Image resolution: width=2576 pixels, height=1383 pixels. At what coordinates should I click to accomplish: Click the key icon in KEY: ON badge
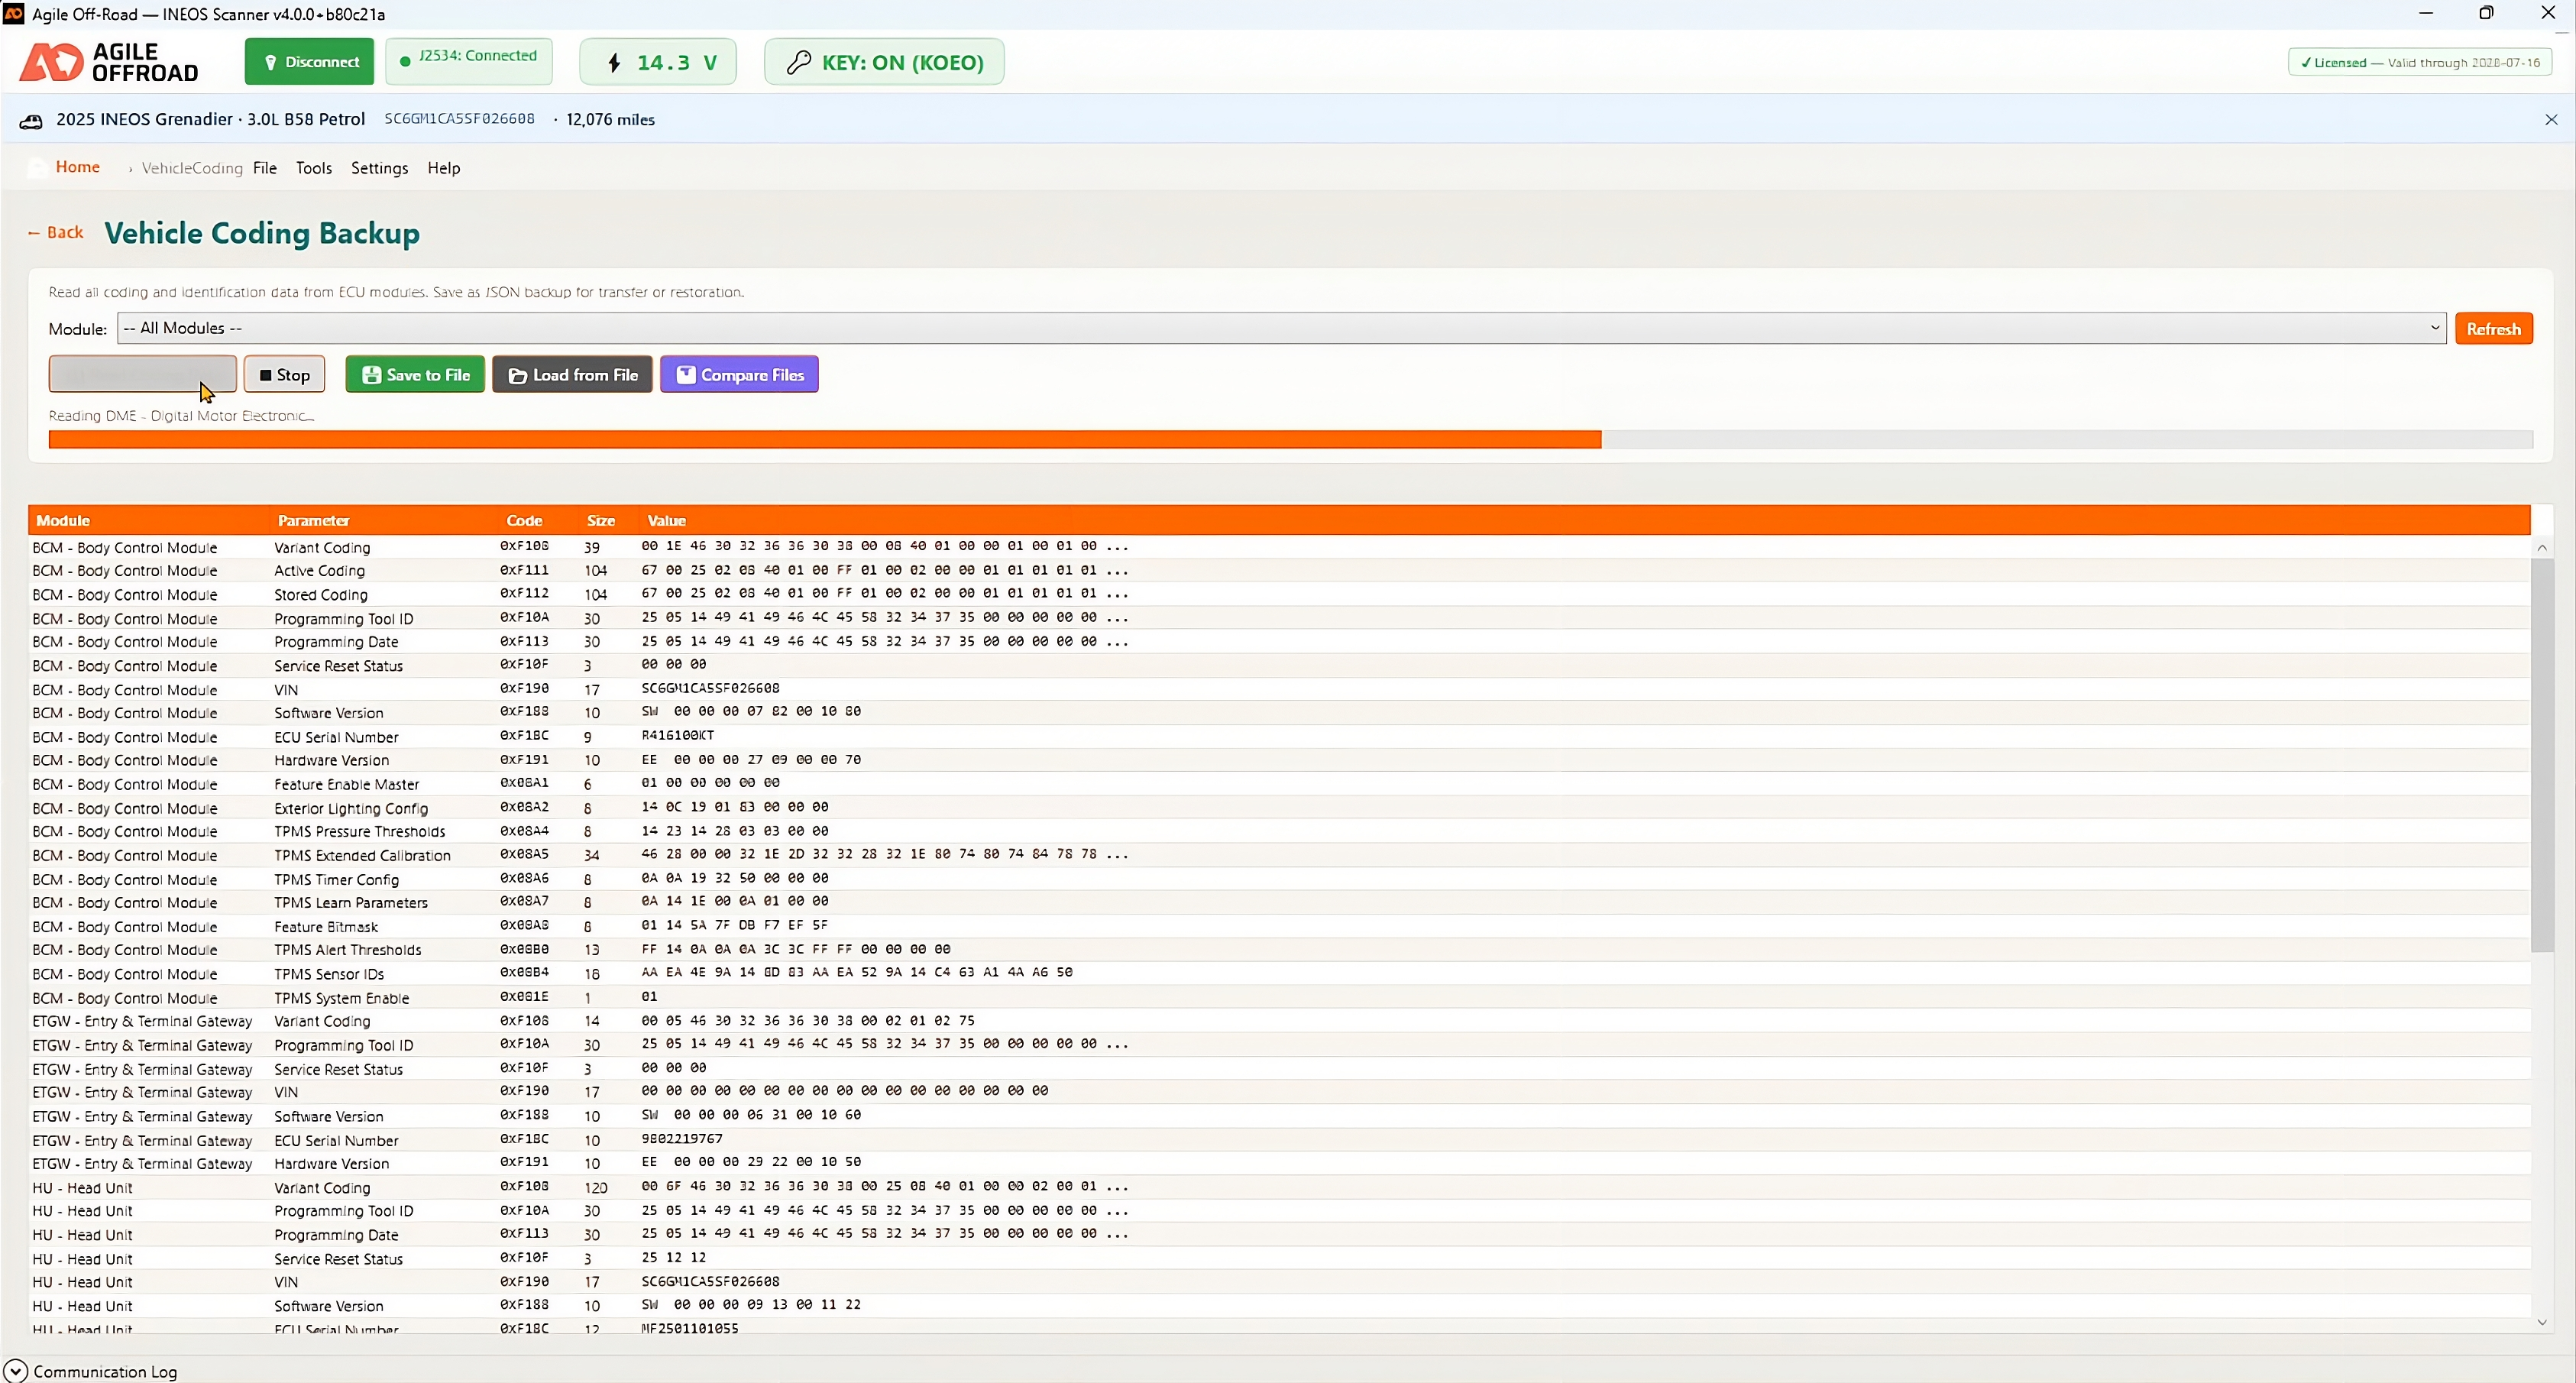[798, 63]
